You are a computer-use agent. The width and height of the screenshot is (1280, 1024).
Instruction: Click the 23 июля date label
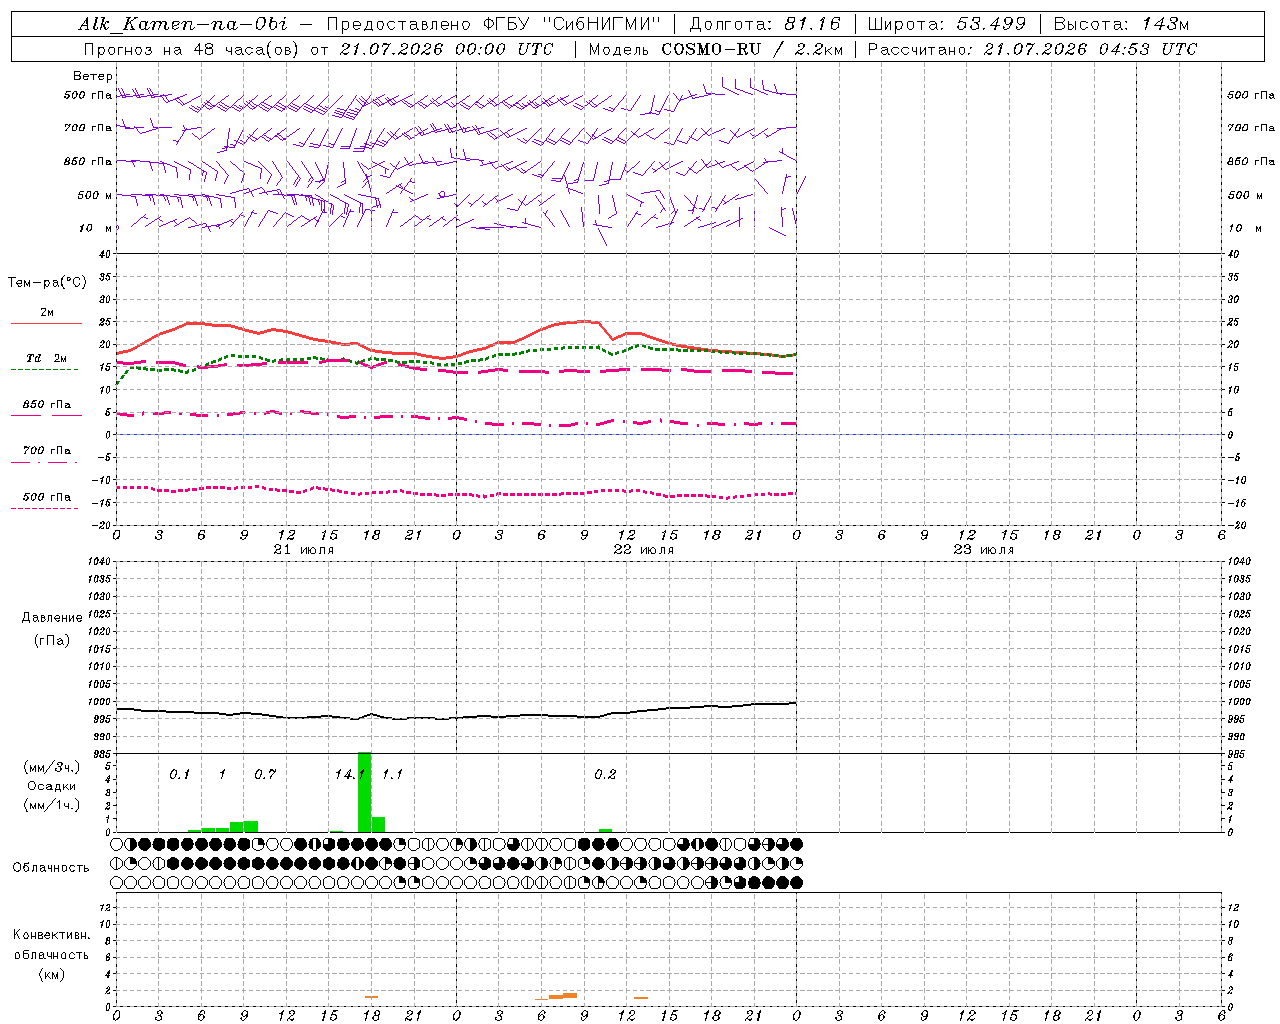[983, 550]
